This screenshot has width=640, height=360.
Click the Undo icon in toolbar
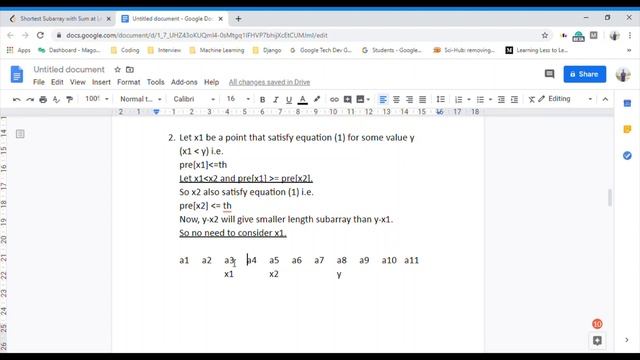[x=16, y=99]
